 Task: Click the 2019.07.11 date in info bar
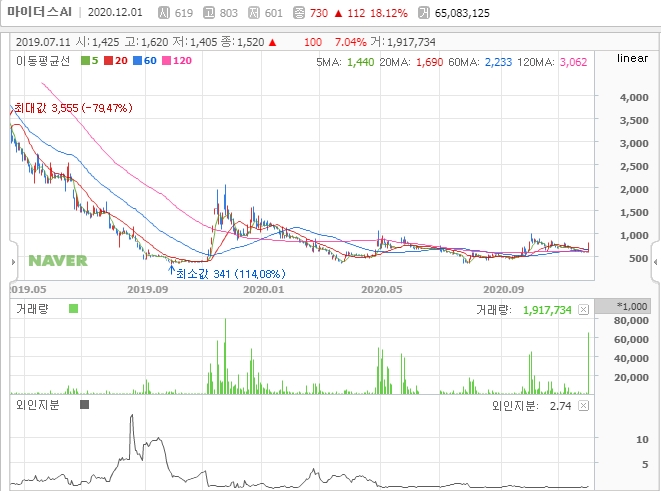point(43,42)
